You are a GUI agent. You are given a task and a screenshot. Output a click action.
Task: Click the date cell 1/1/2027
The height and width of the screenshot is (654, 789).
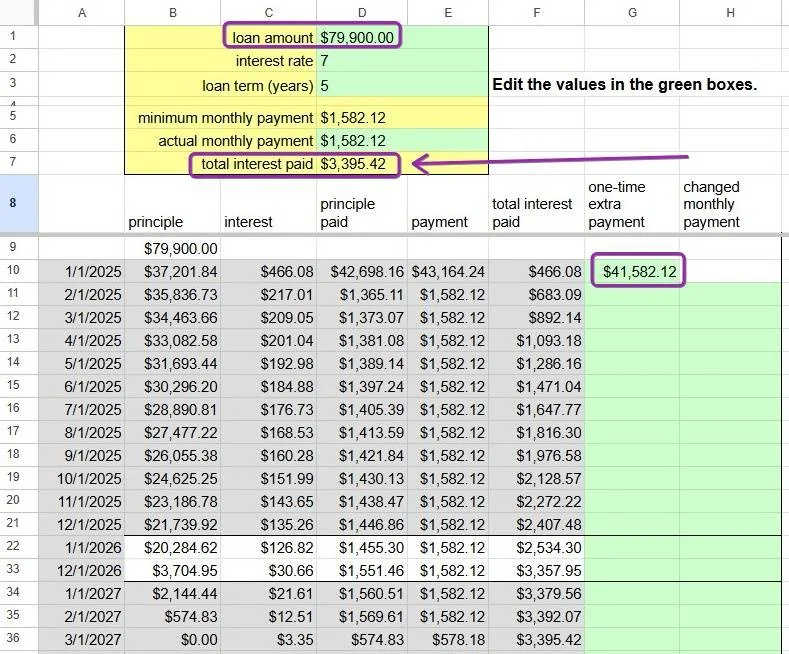[82, 594]
